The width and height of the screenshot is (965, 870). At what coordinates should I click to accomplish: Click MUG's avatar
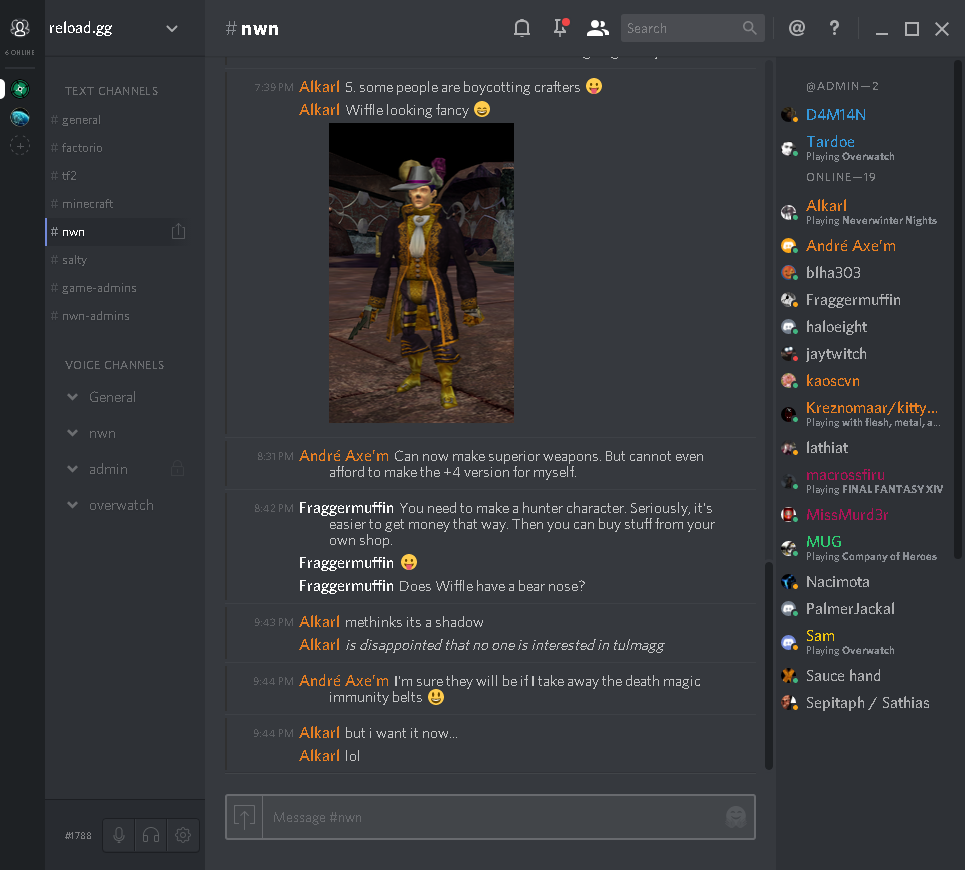[790, 548]
